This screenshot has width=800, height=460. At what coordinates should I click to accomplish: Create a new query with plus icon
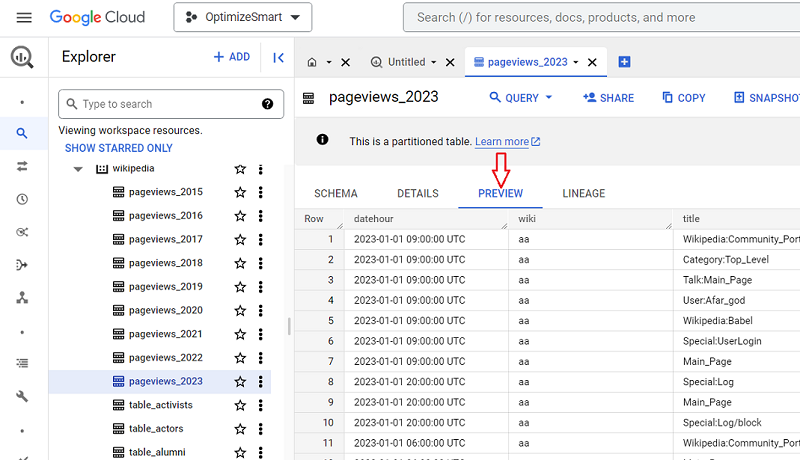624,62
